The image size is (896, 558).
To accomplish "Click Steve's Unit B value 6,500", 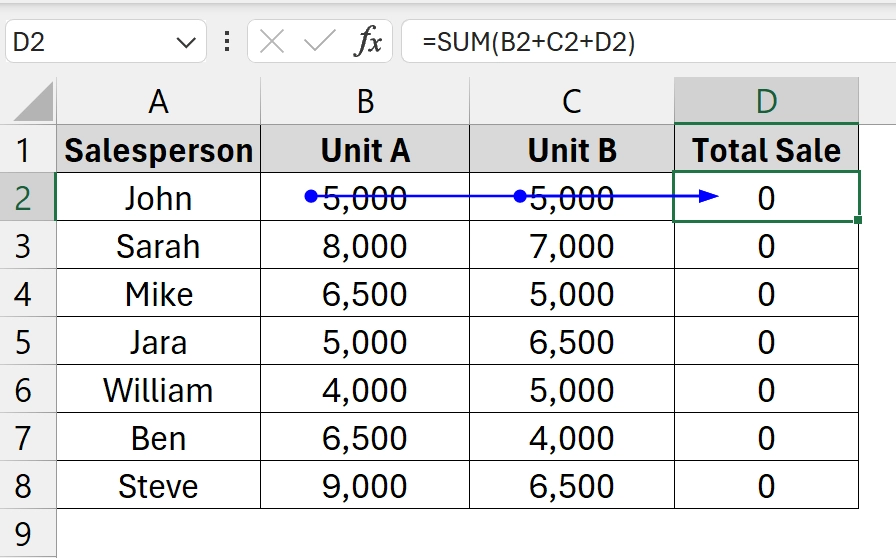I will click(572, 485).
